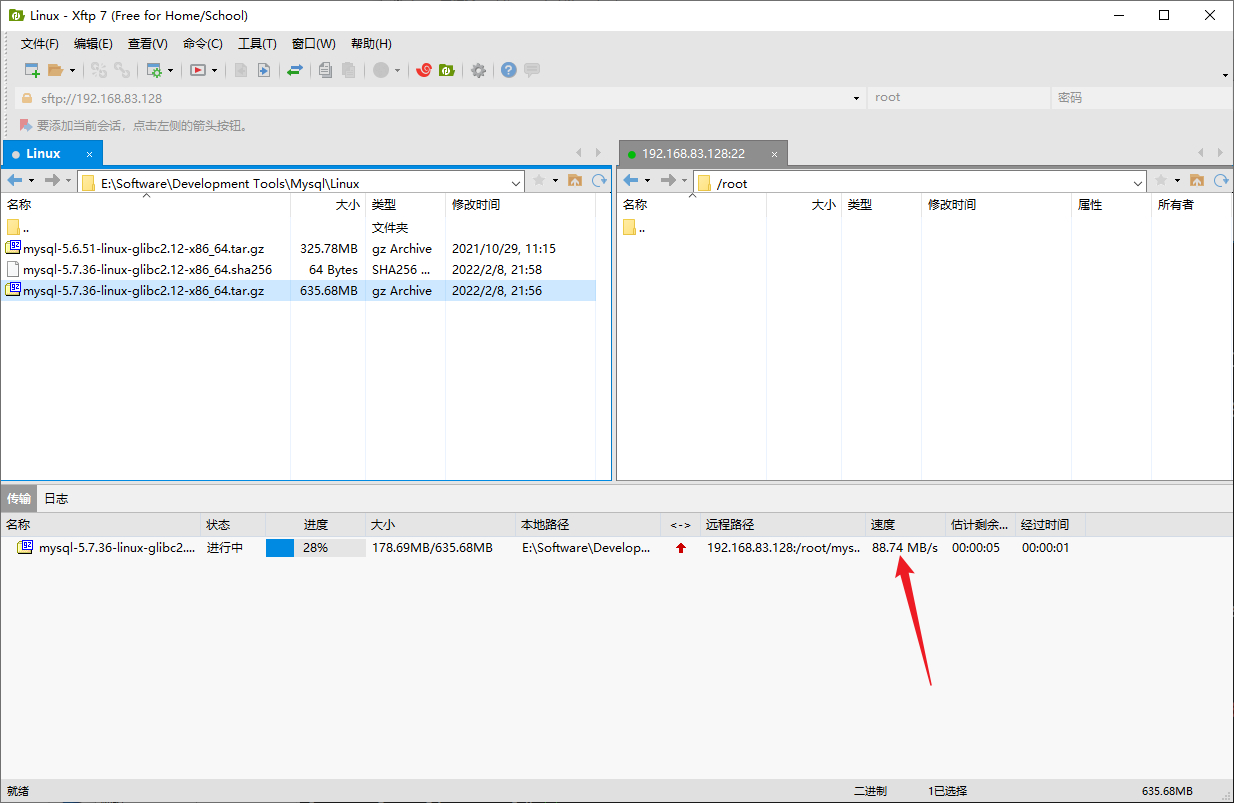Click the toolbar copy icon
The height and width of the screenshot is (803, 1234).
tap(324, 70)
